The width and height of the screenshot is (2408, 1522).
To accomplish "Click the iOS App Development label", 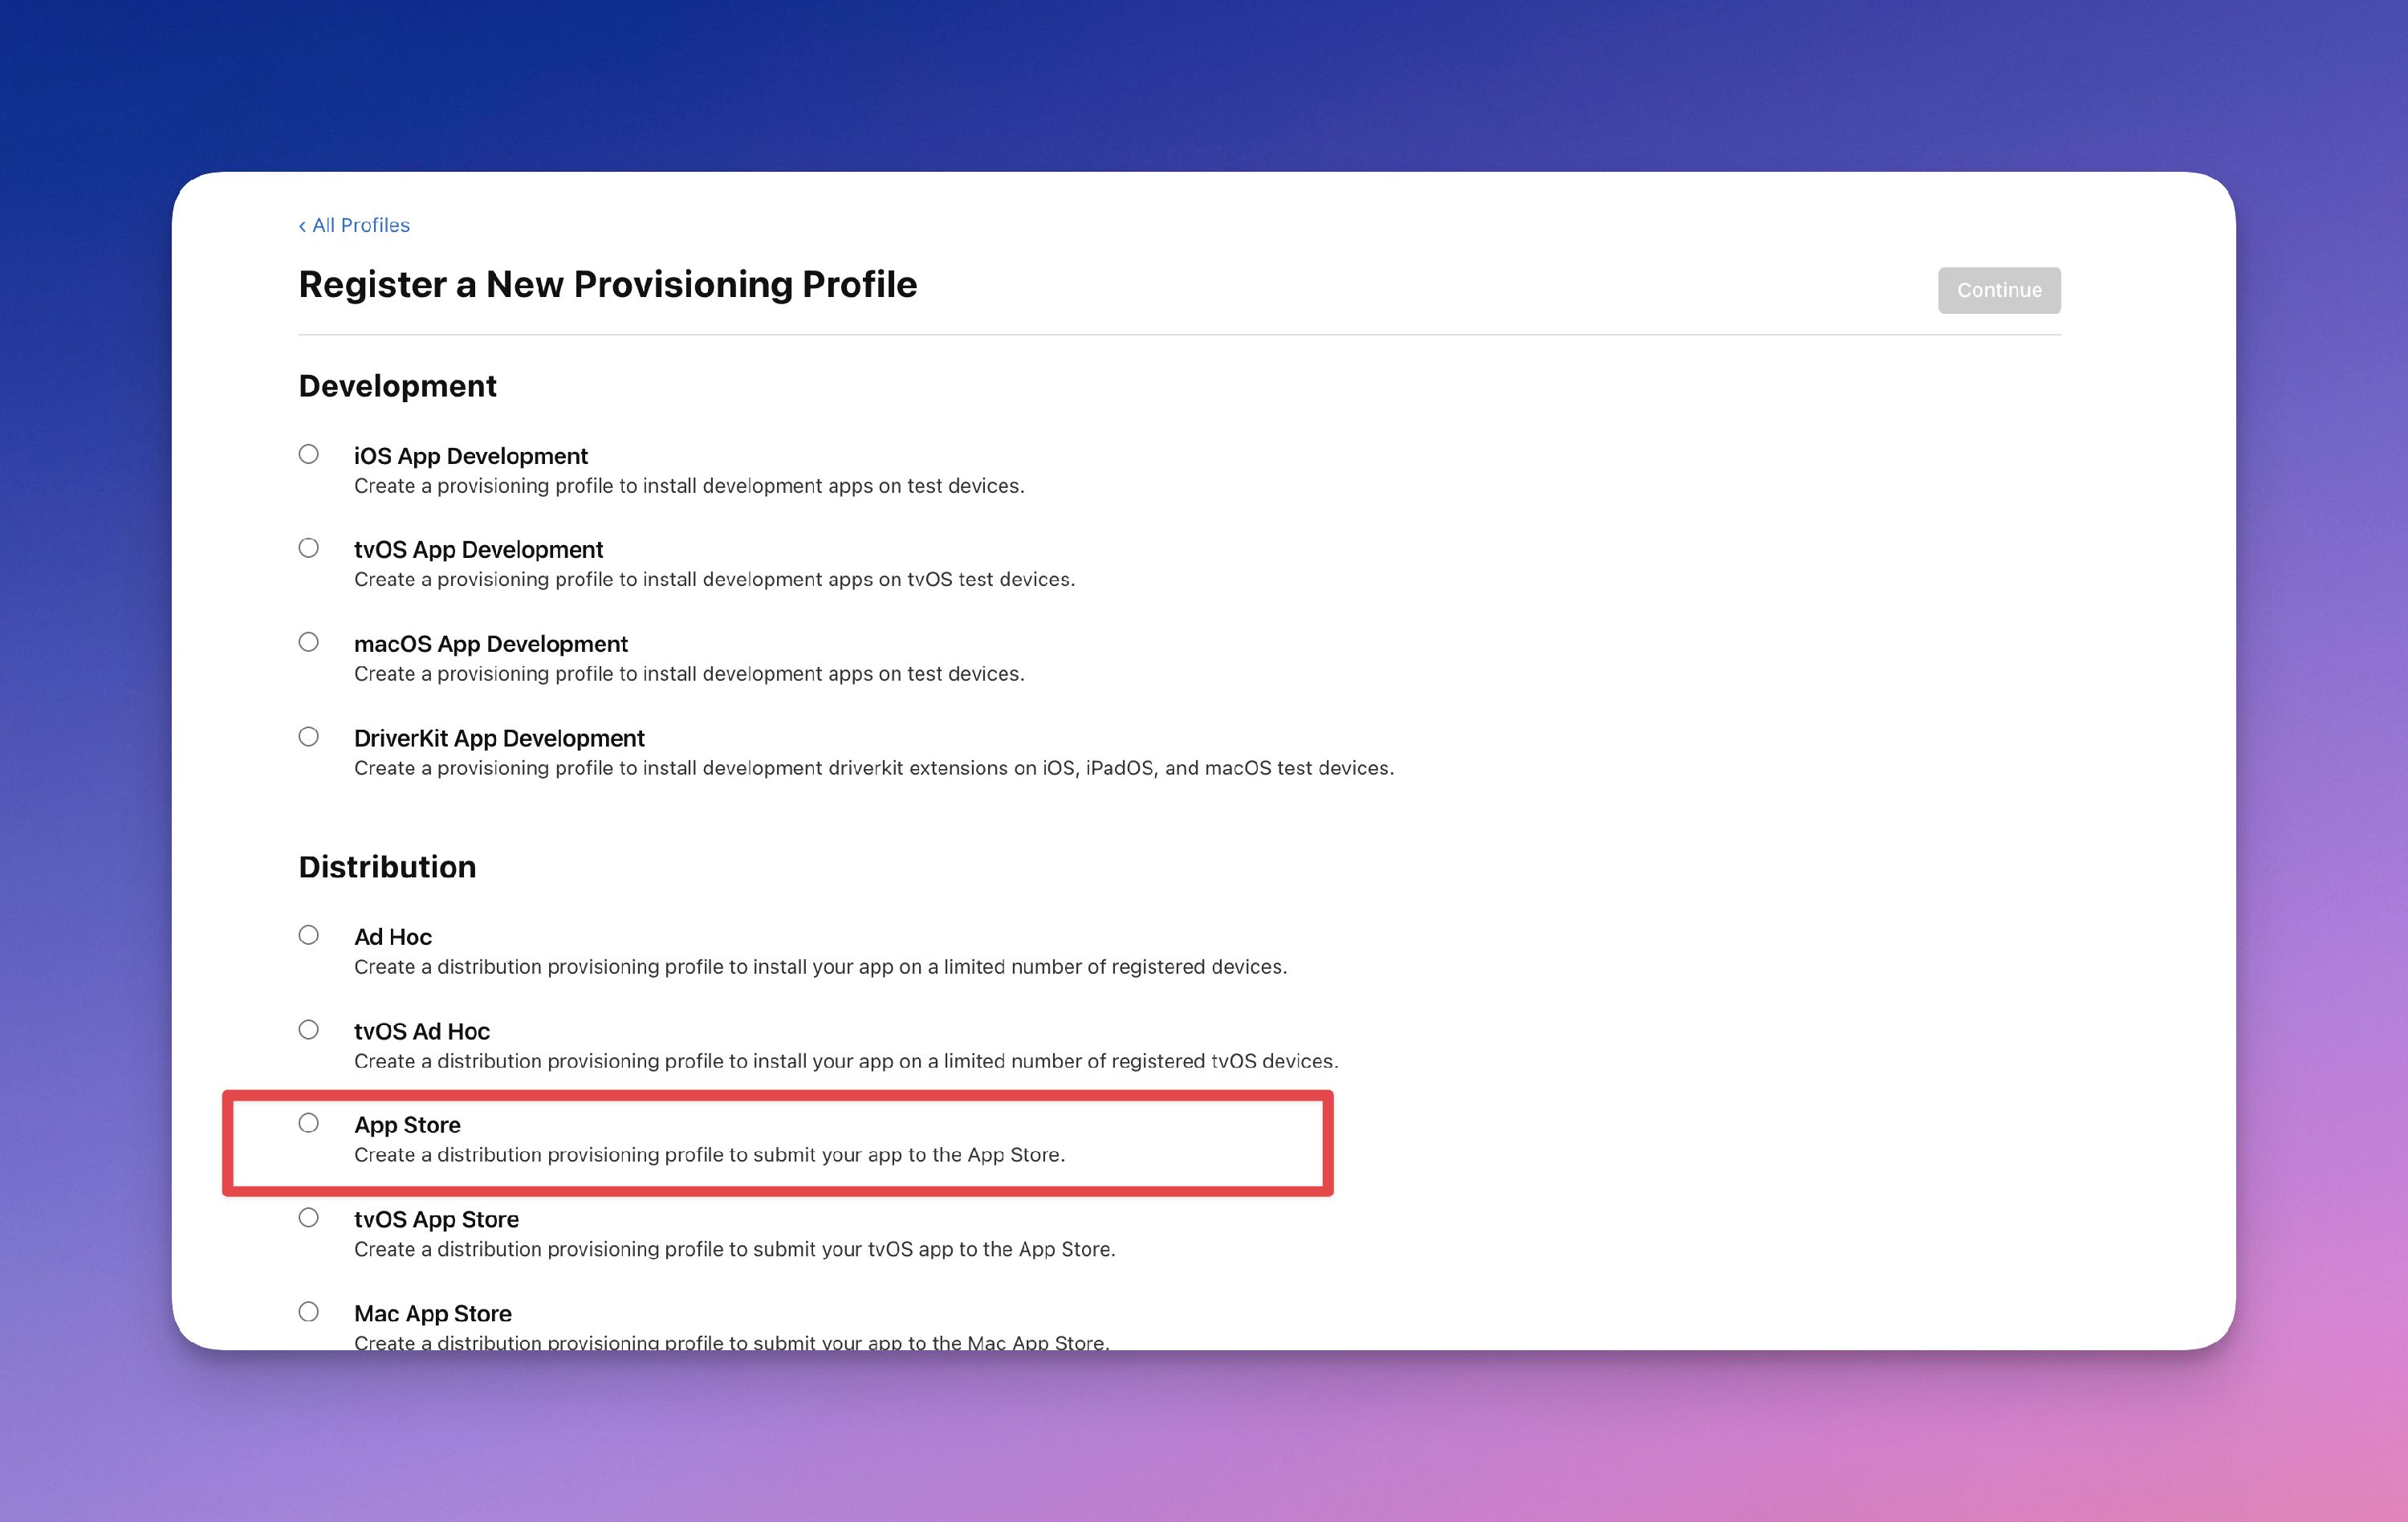I will click(470, 456).
